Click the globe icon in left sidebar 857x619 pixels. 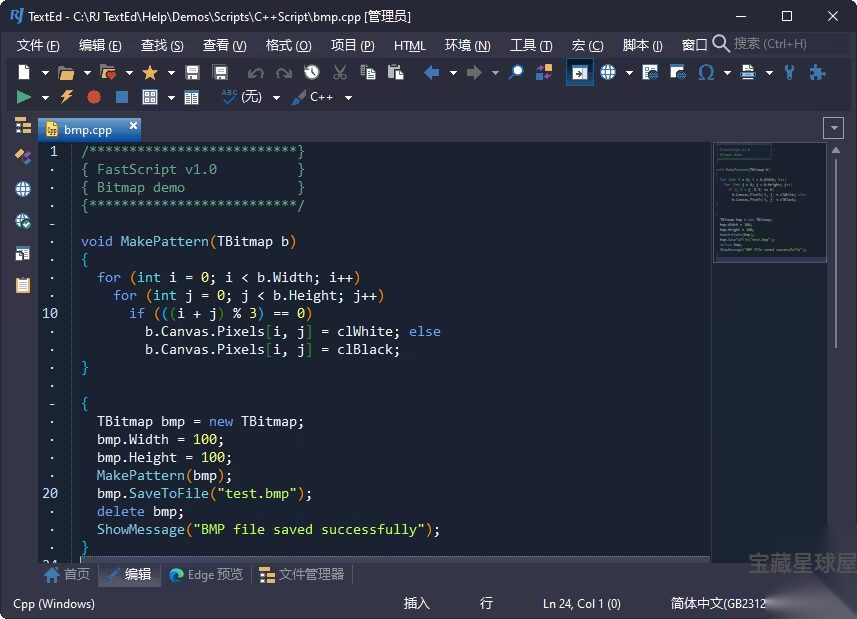23,189
